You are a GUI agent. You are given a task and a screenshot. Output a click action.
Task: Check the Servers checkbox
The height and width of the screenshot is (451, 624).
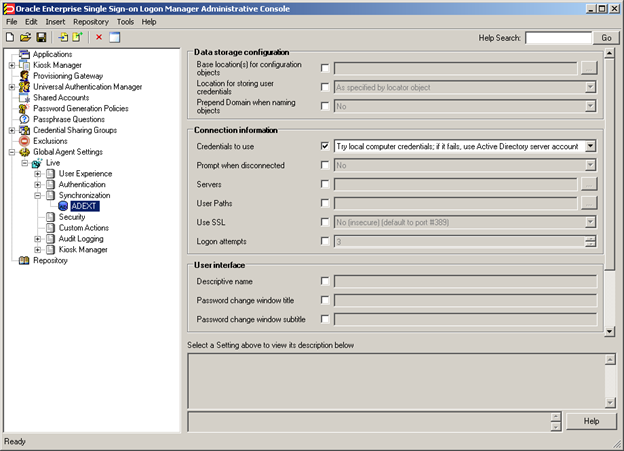point(325,184)
